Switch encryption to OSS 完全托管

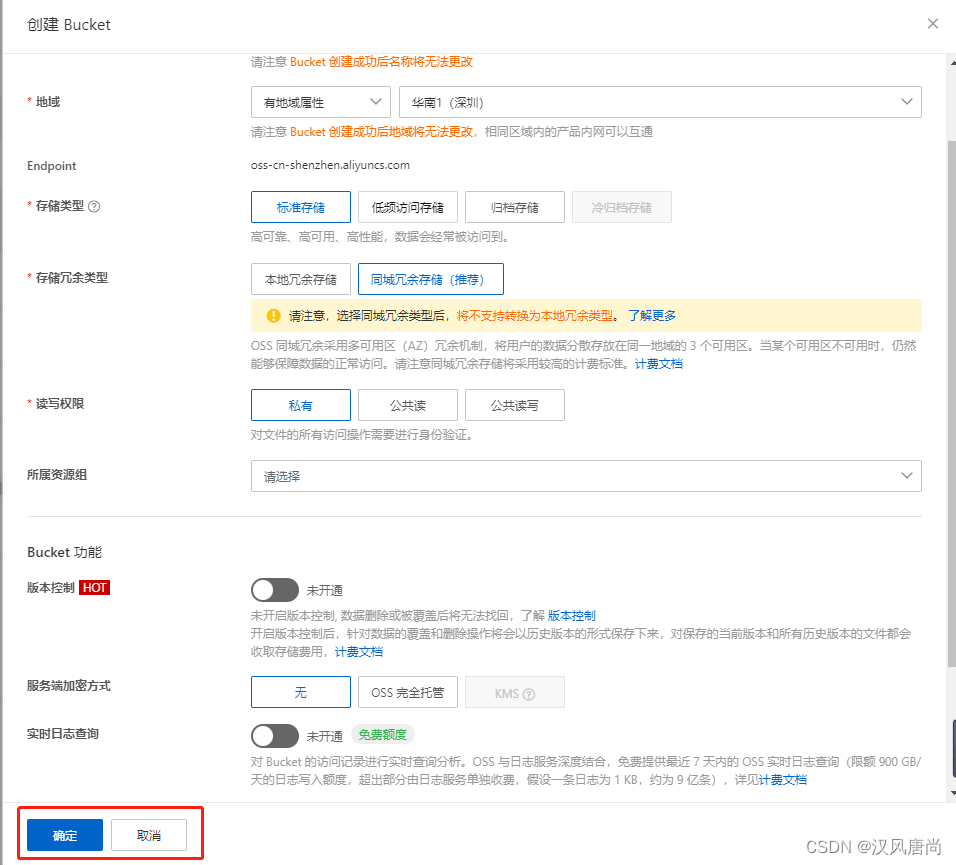pyautogui.click(x=407, y=692)
